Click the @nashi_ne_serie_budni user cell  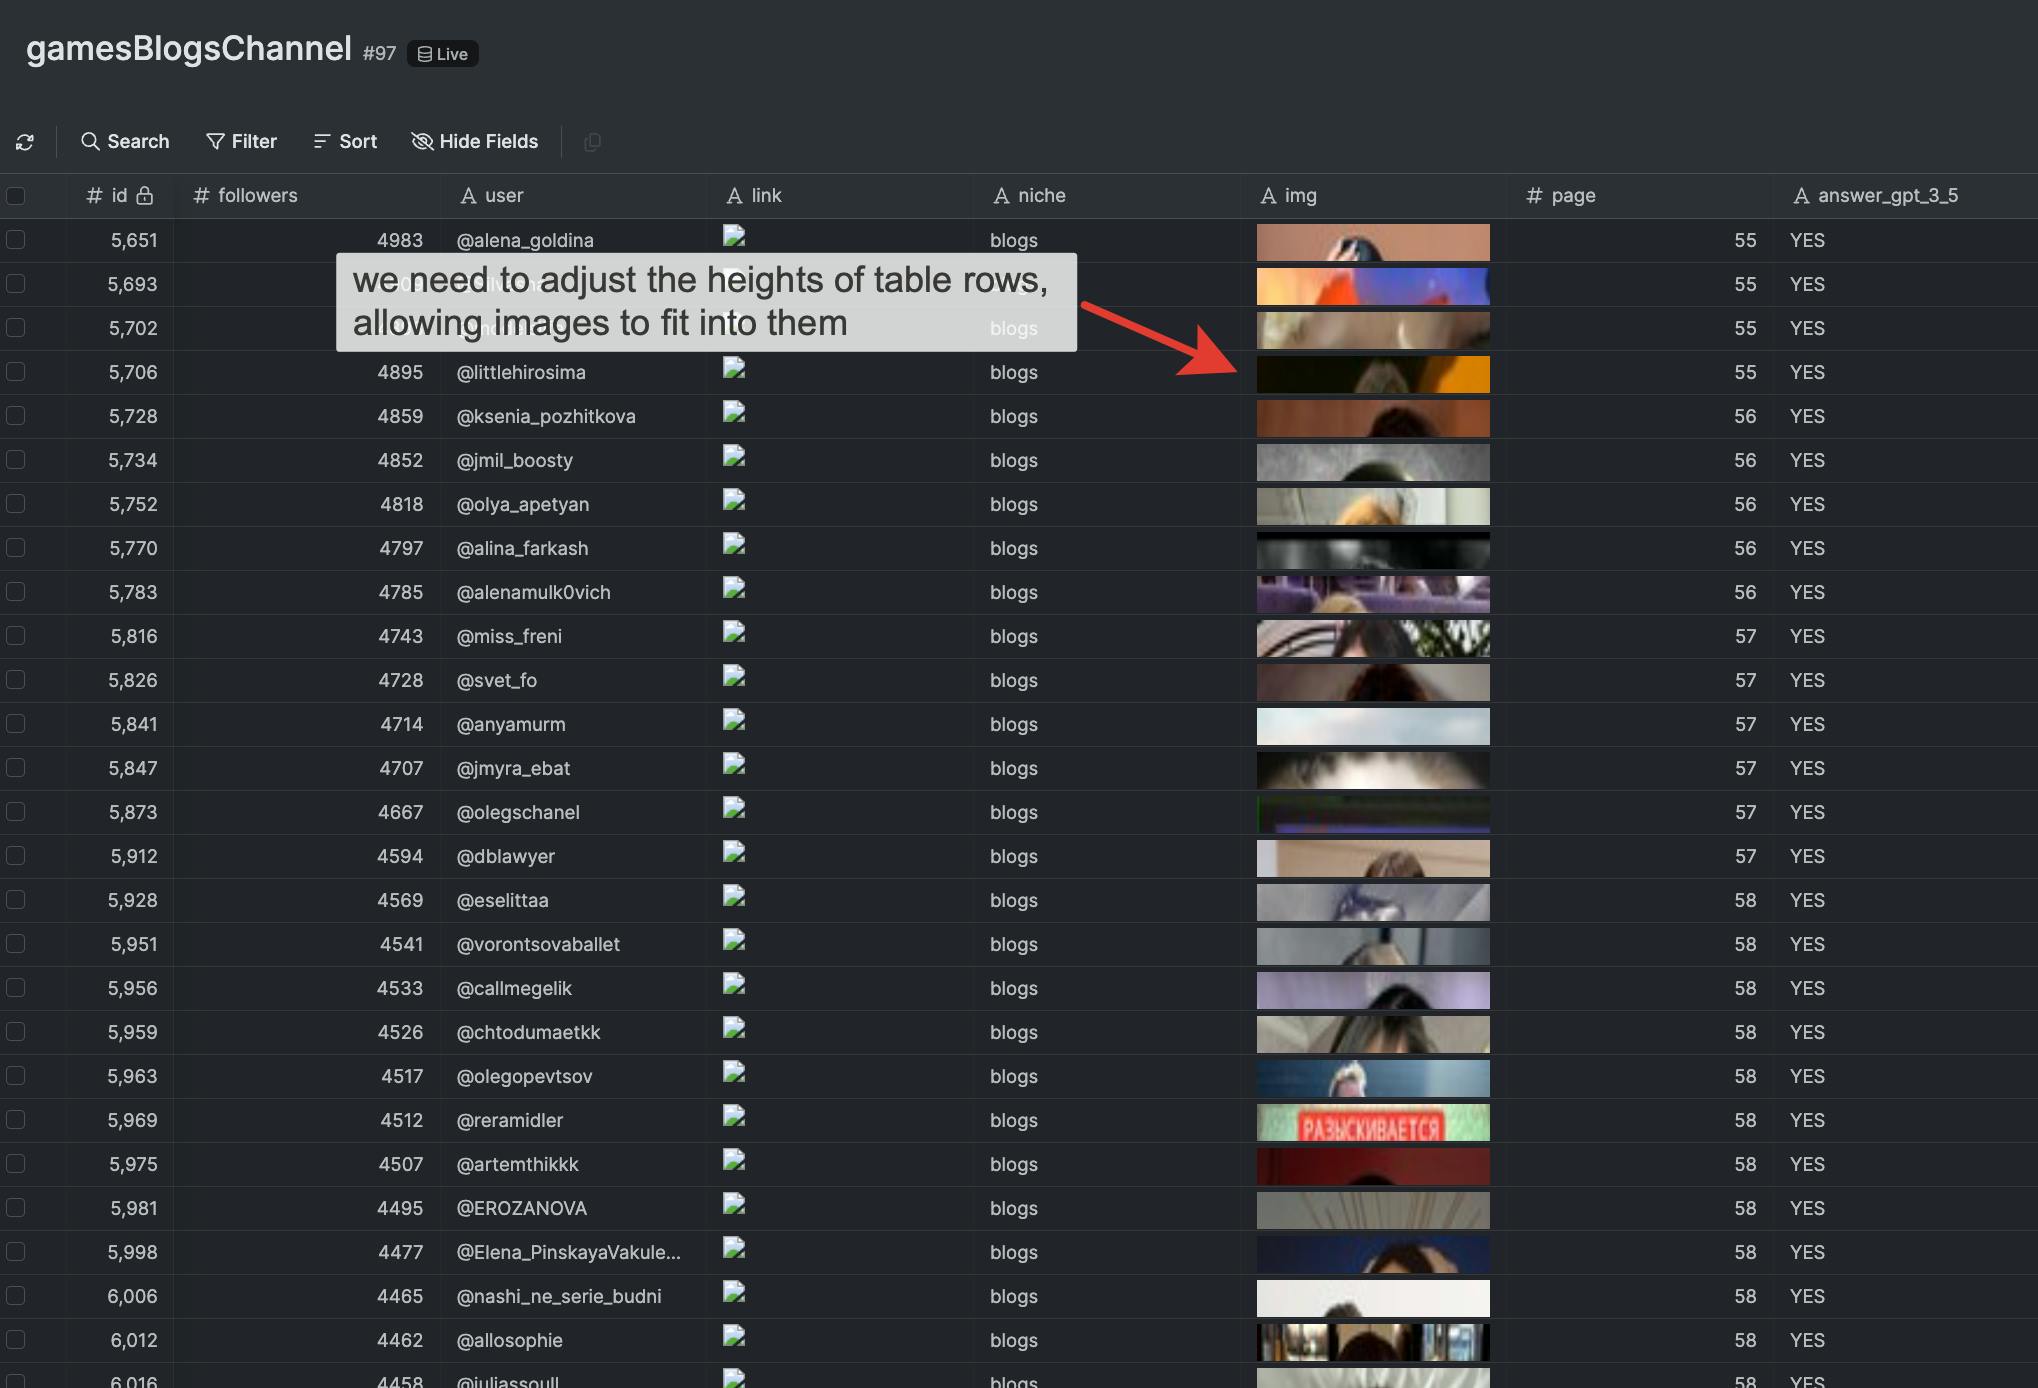pos(558,1296)
